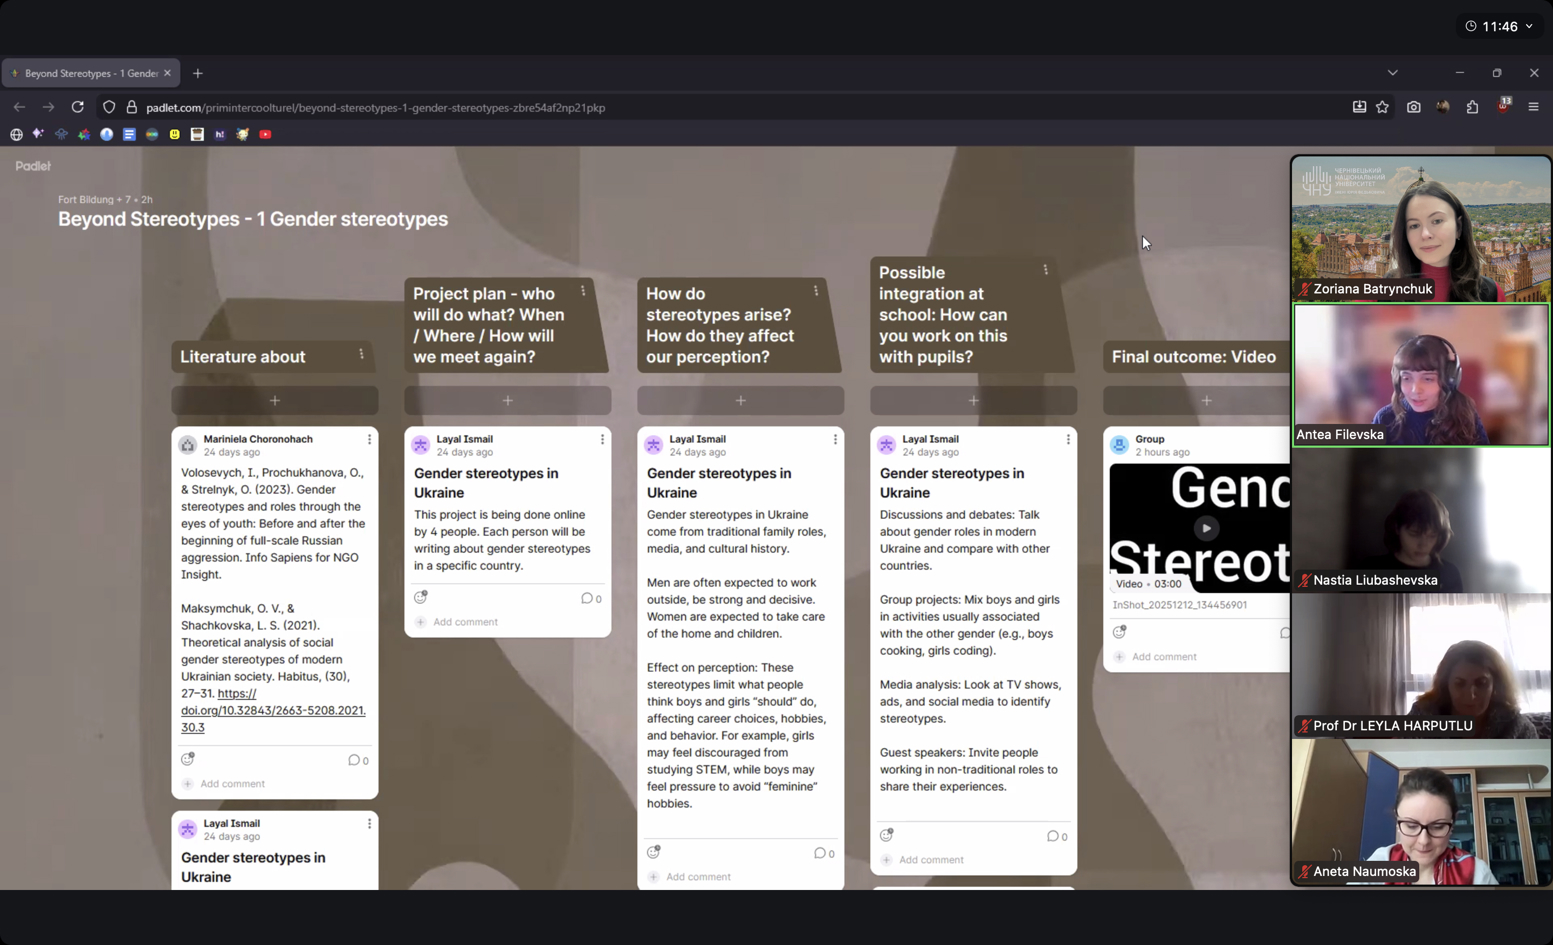Select Aneta Naumoska's video tile
The image size is (1553, 945).
[x=1421, y=812]
